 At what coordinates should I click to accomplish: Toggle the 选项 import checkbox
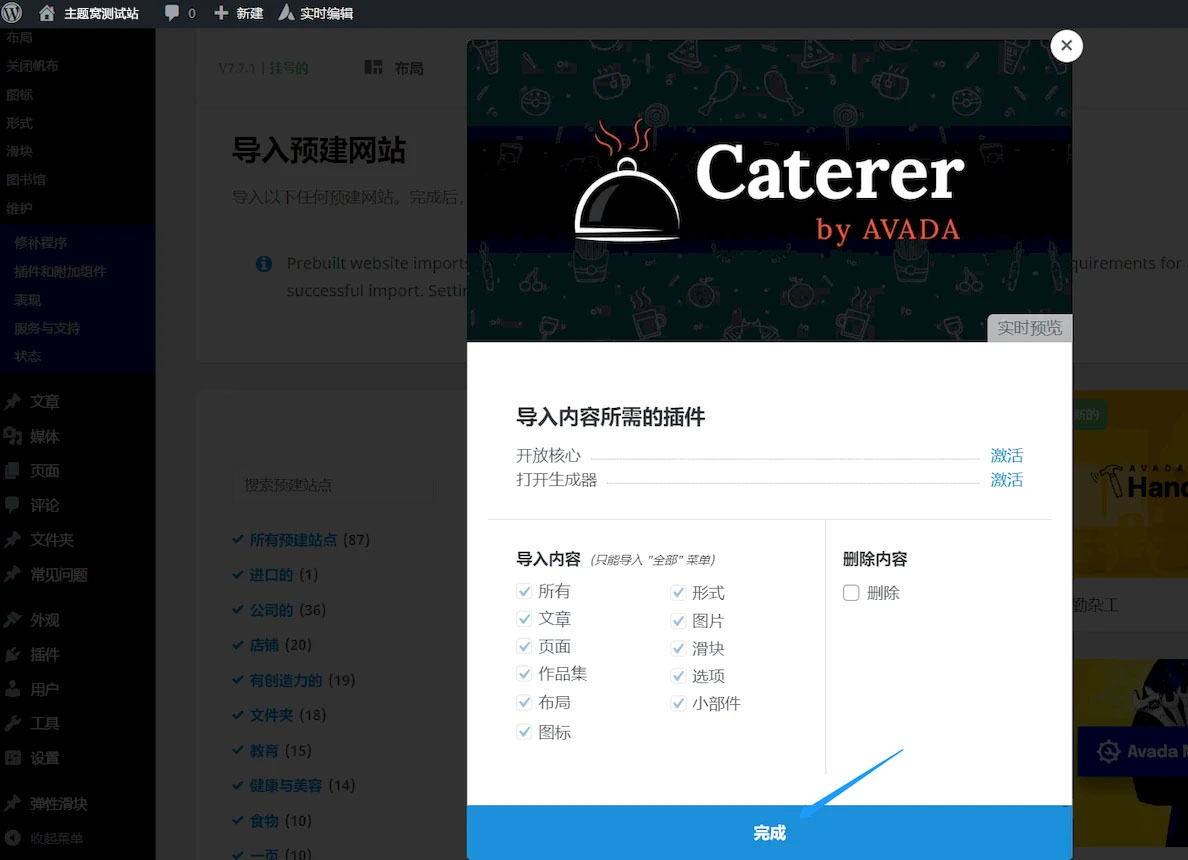pyautogui.click(x=678, y=676)
